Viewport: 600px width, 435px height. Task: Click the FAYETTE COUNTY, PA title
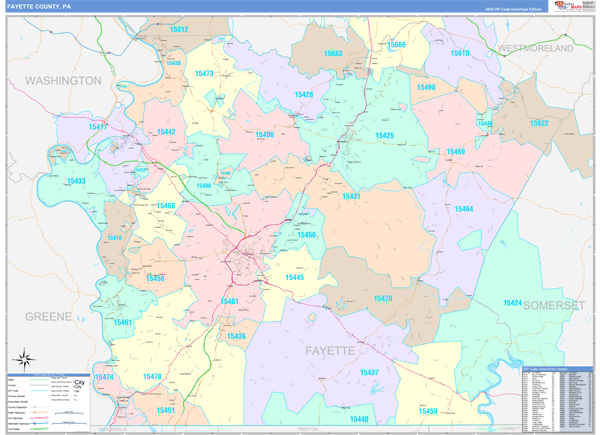[39, 6]
